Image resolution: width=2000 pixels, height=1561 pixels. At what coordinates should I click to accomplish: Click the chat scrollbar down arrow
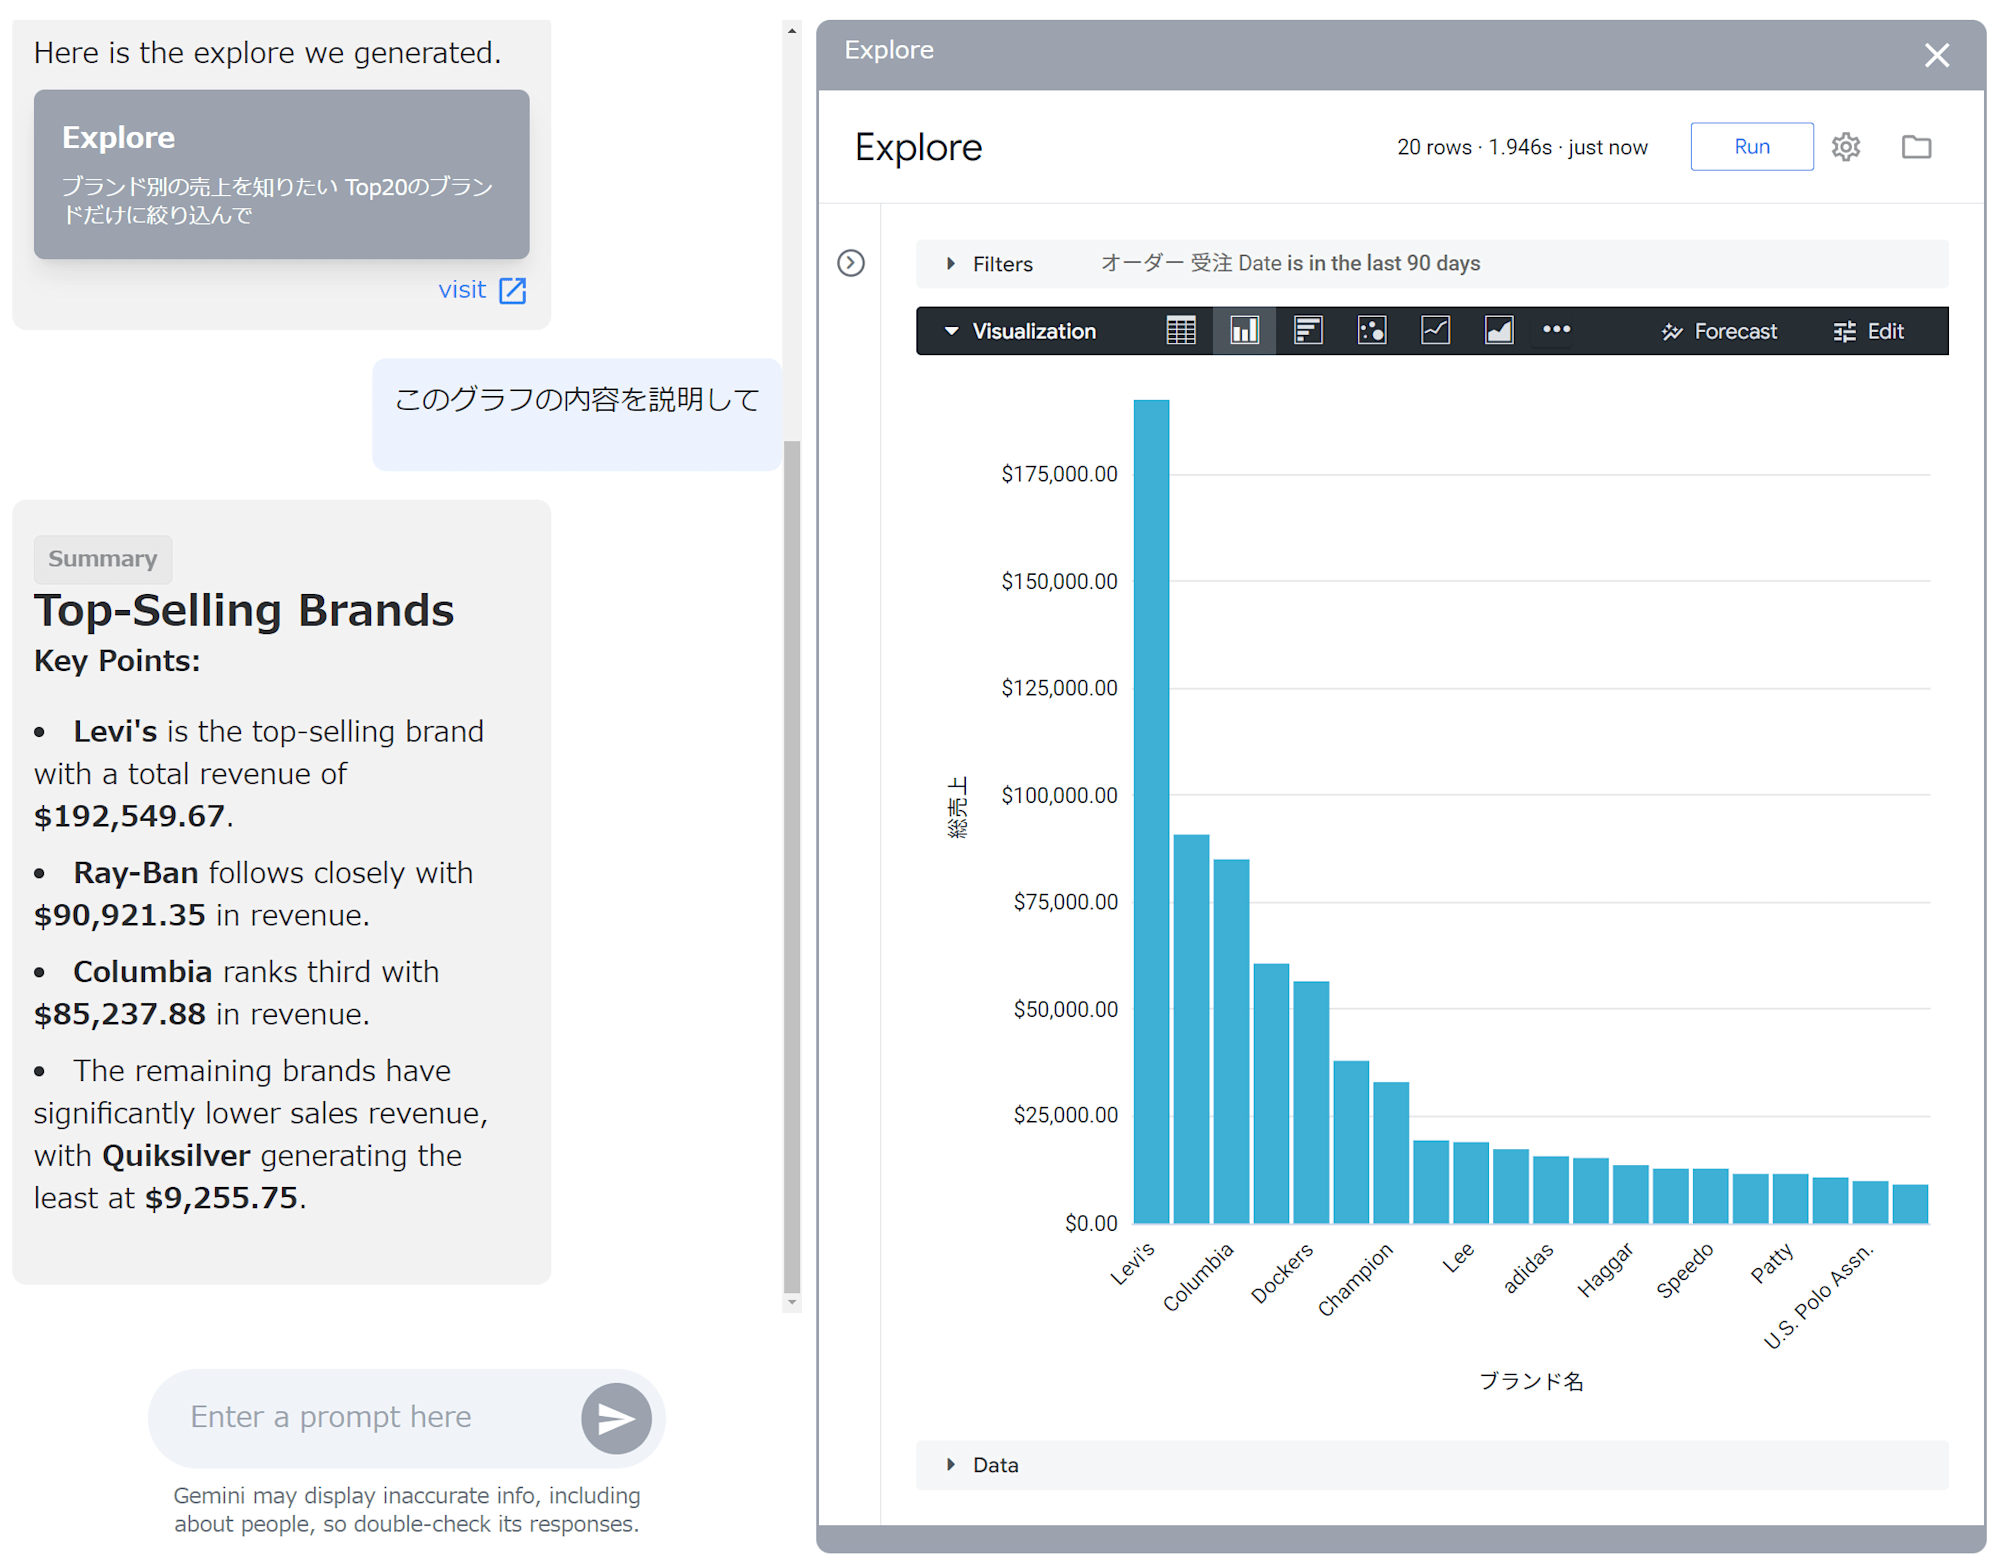tap(792, 1302)
